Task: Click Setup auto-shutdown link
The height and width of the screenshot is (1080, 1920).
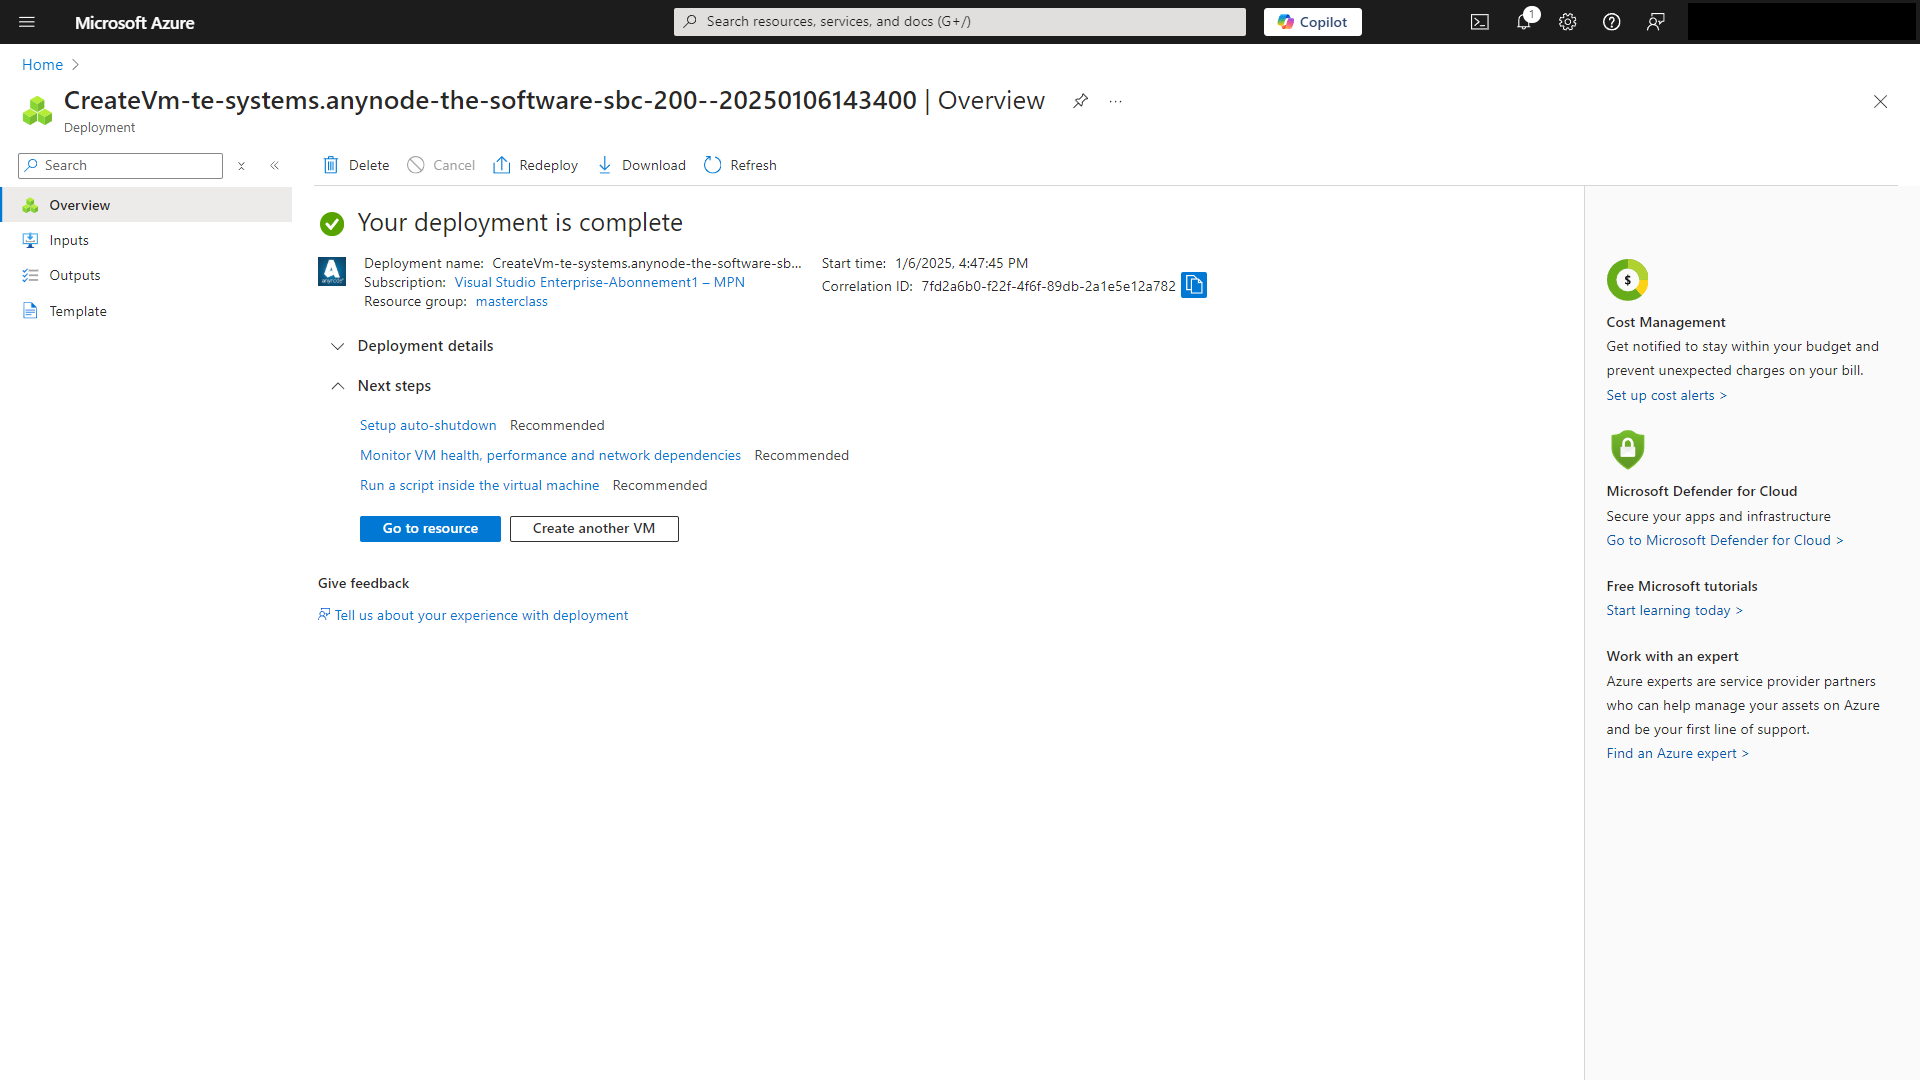Action: 428,425
